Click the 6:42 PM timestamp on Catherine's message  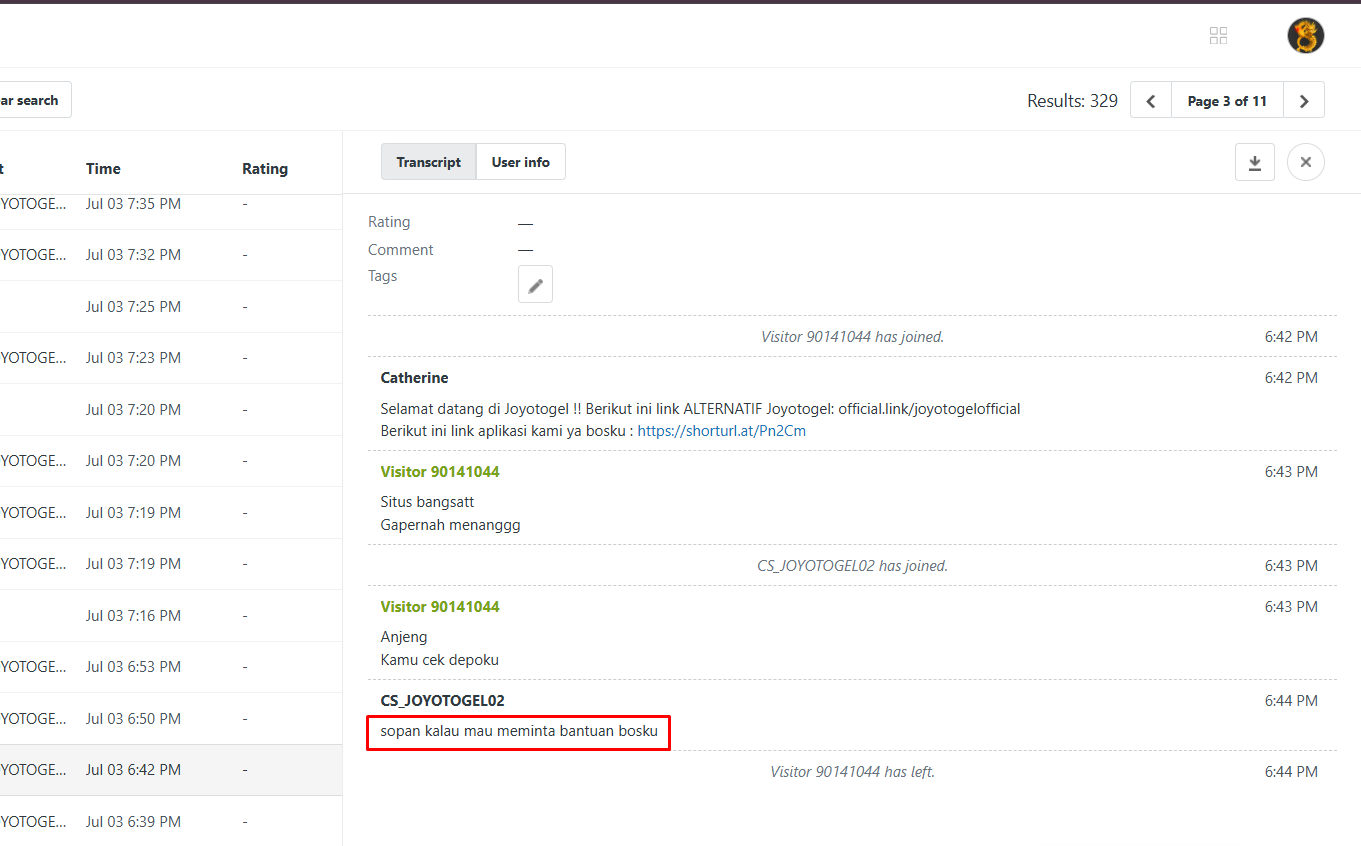(x=1291, y=378)
